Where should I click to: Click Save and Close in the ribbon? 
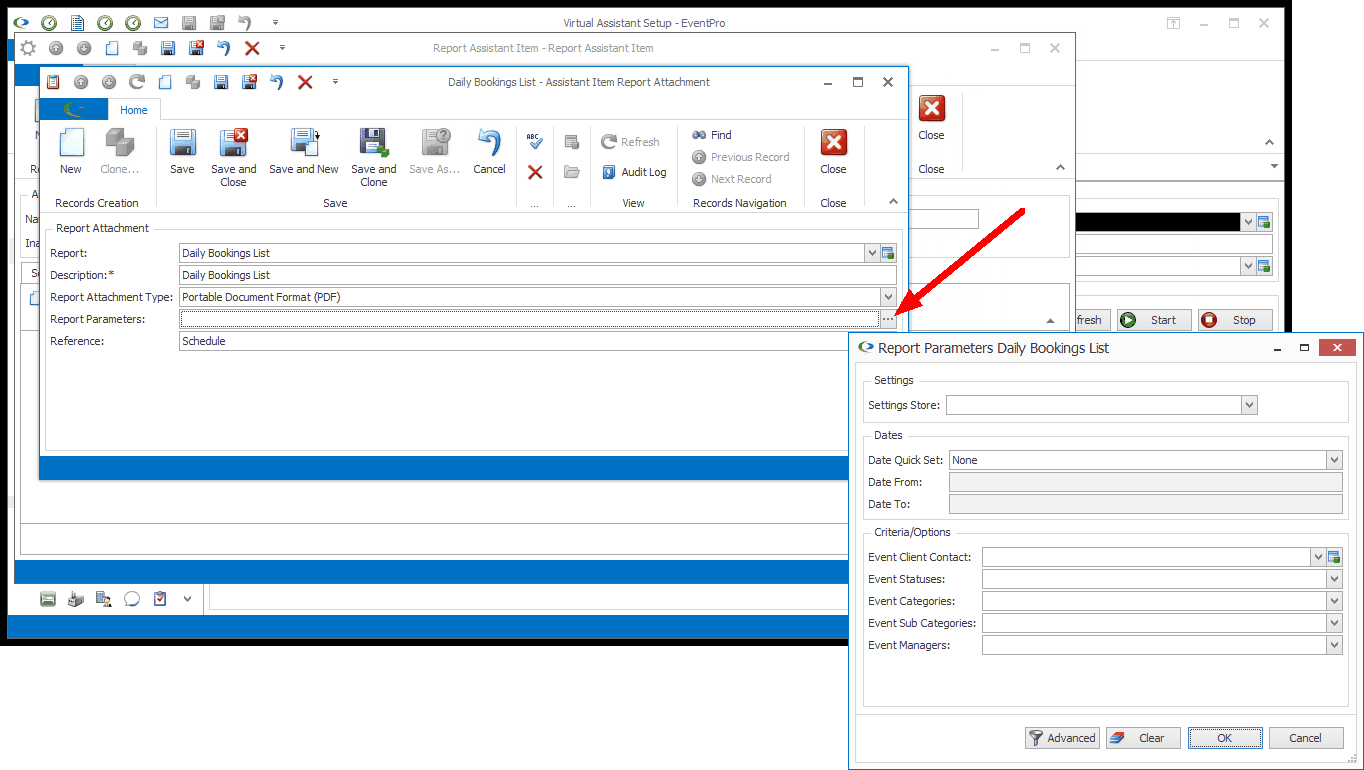point(233,158)
